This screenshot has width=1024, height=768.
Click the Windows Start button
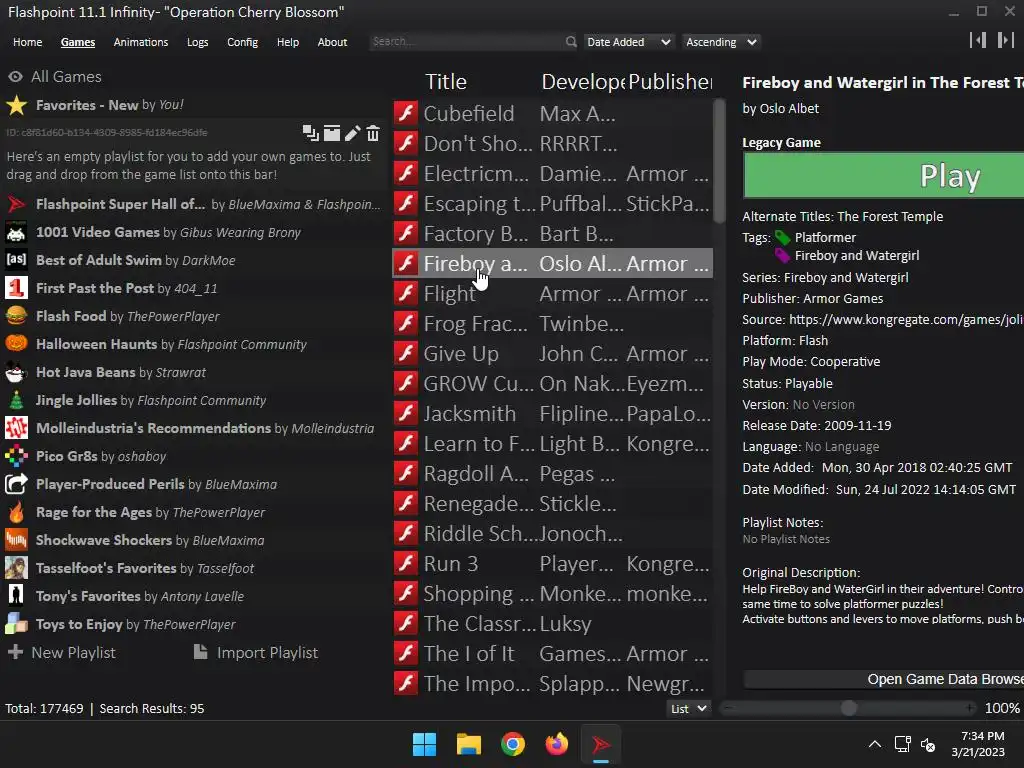pos(424,744)
